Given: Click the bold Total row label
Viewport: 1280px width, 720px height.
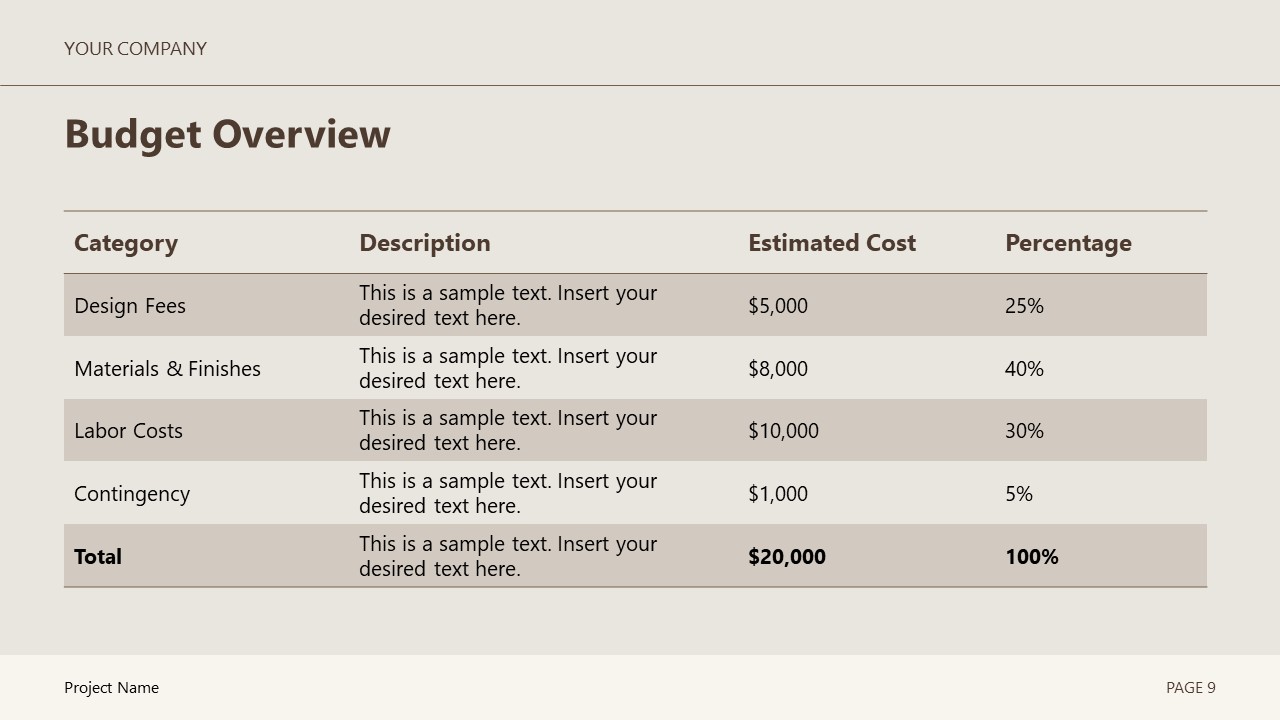Looking at the screenshot, I should click(x=98, y=557).
